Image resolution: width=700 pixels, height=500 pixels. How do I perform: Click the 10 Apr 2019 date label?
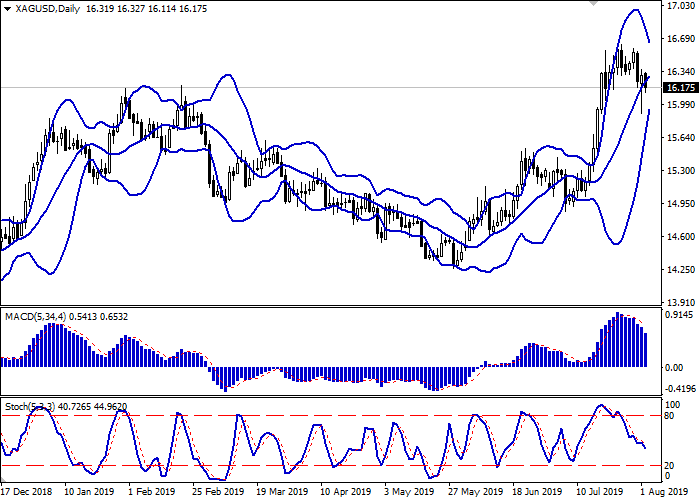point(344,492)
